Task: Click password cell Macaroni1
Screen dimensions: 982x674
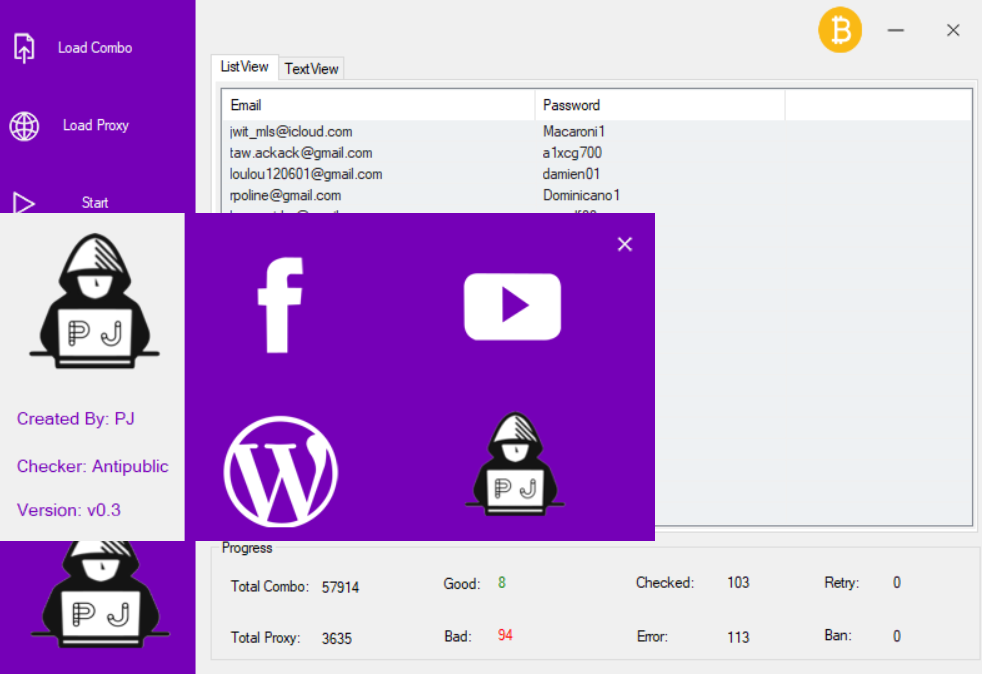Action: coord(574,132)
